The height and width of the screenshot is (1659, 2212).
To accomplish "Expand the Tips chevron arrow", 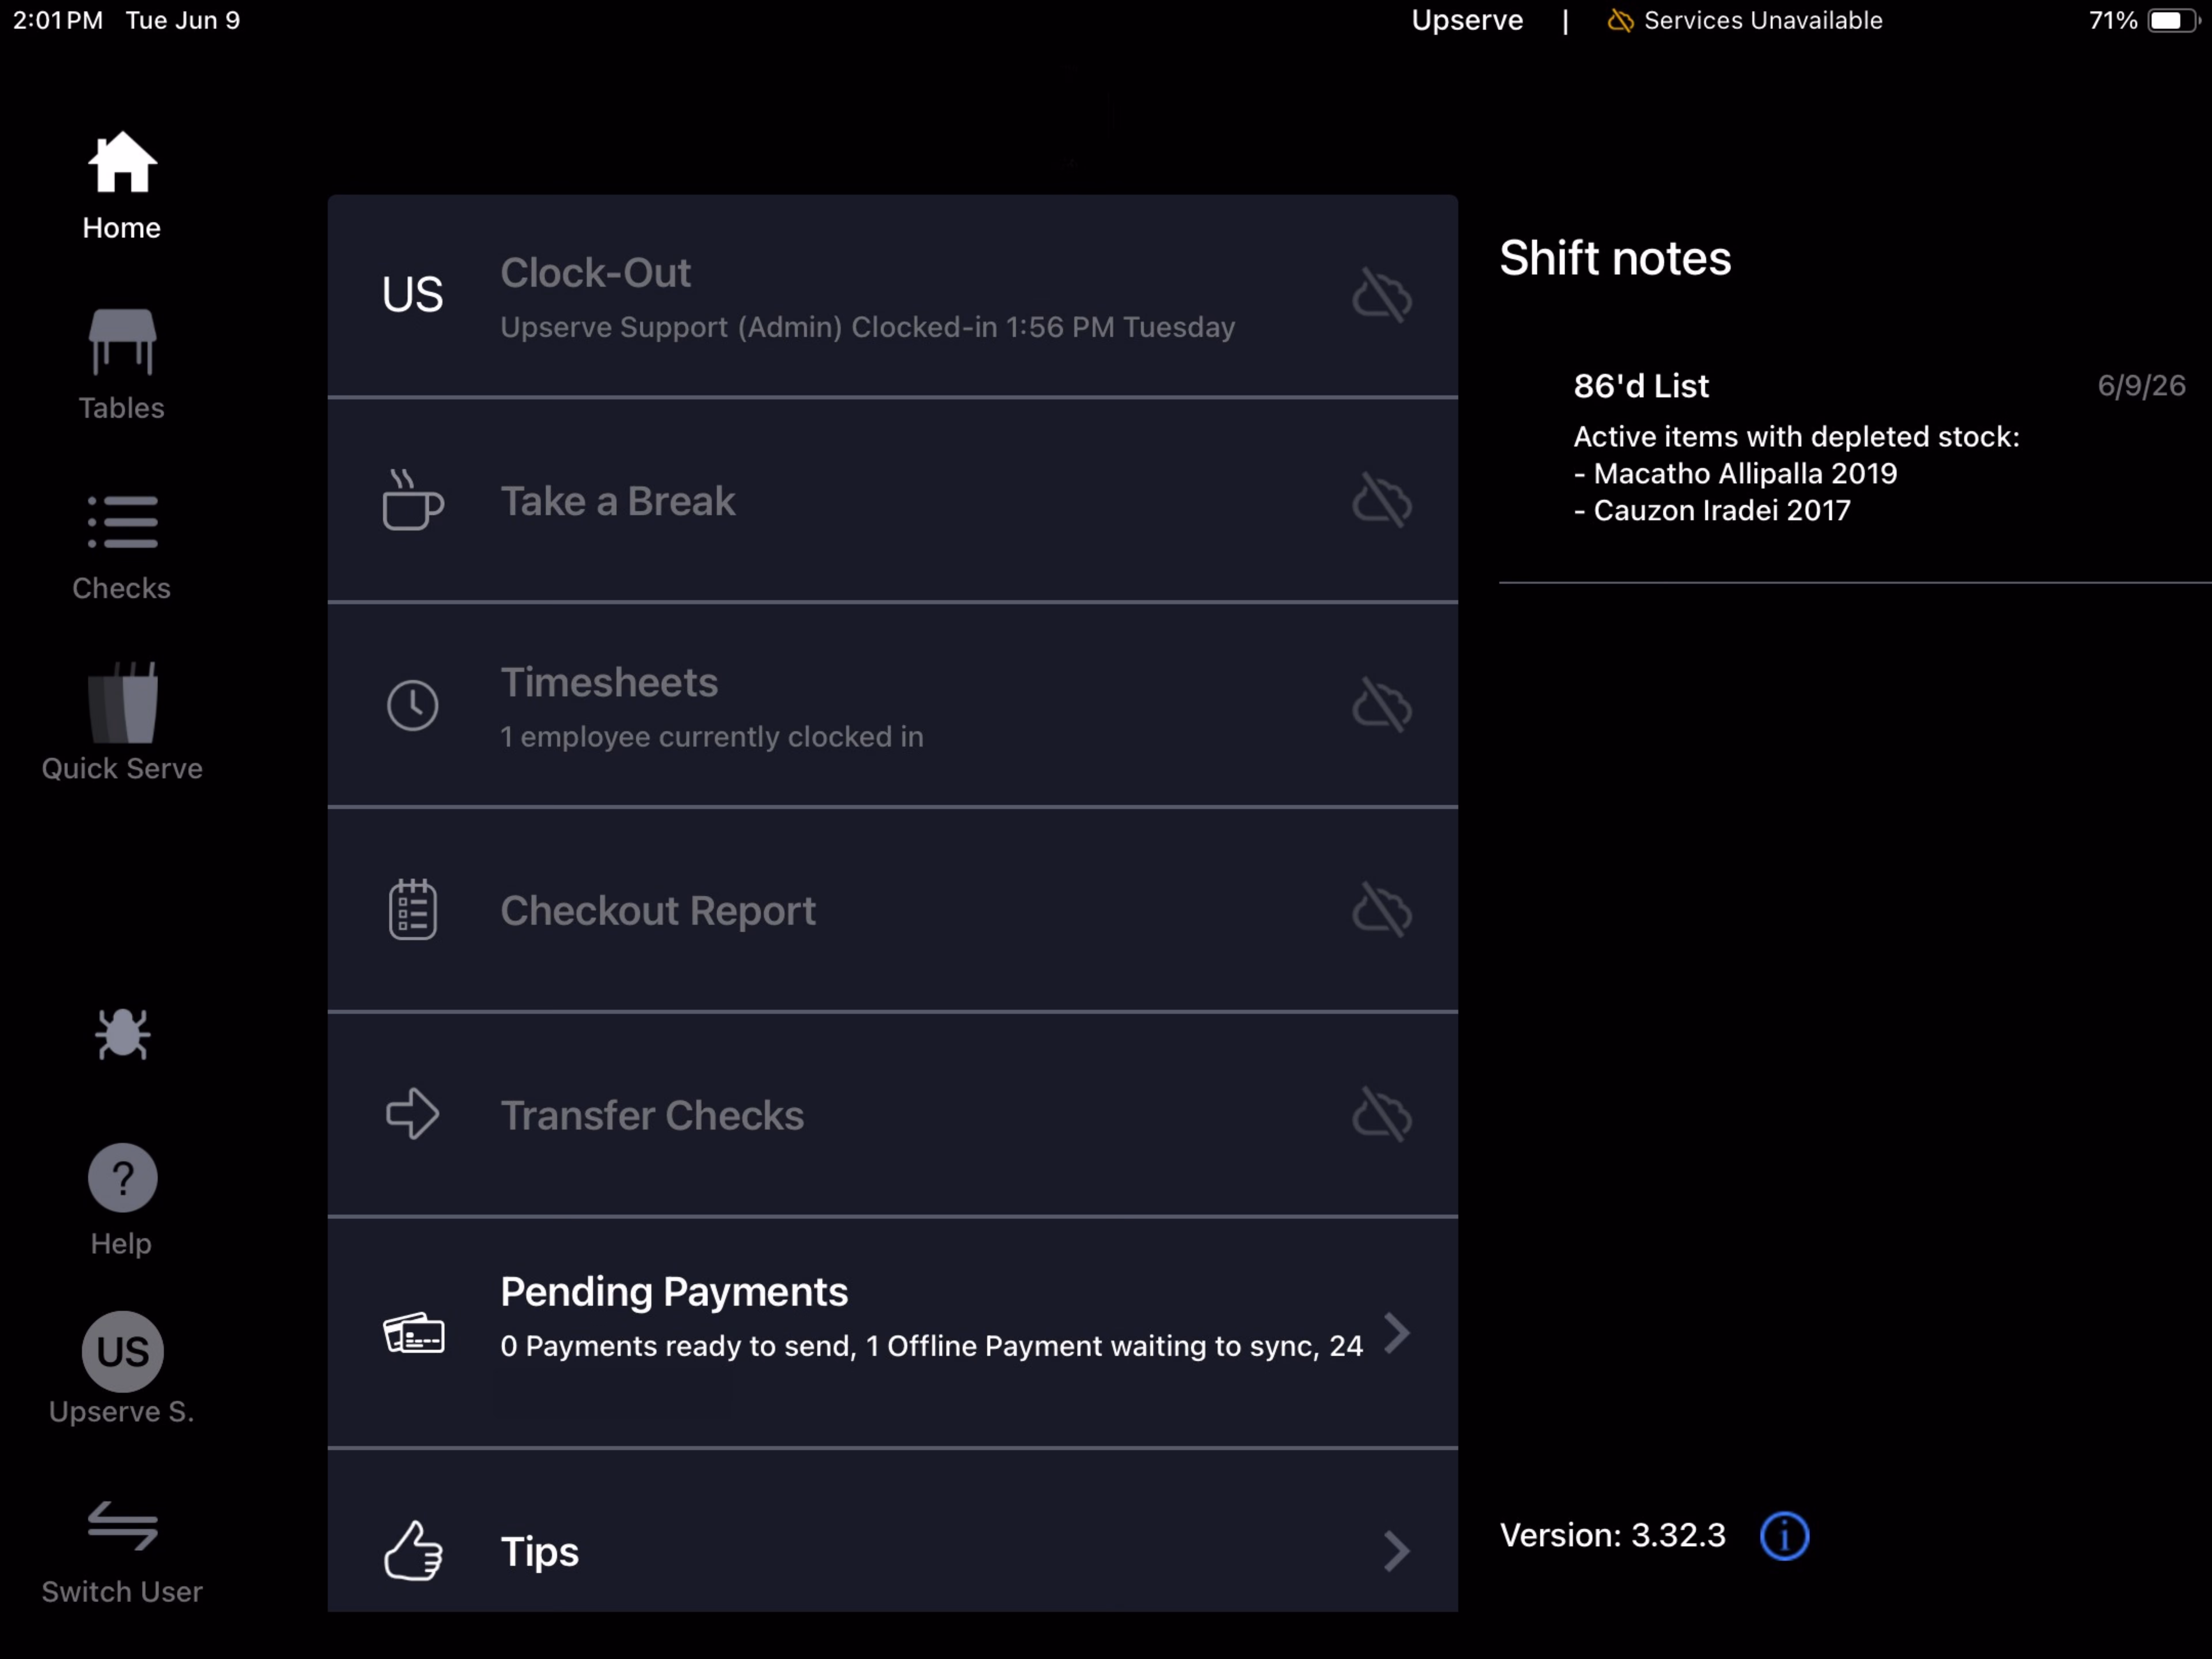I will (x=1396, y=1551).
